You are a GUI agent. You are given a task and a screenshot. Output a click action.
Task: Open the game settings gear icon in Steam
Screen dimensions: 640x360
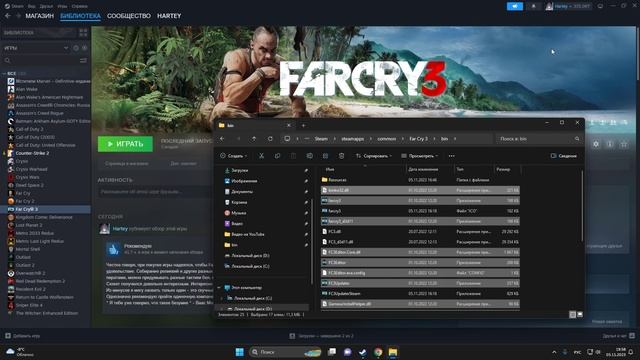point(596,144)
